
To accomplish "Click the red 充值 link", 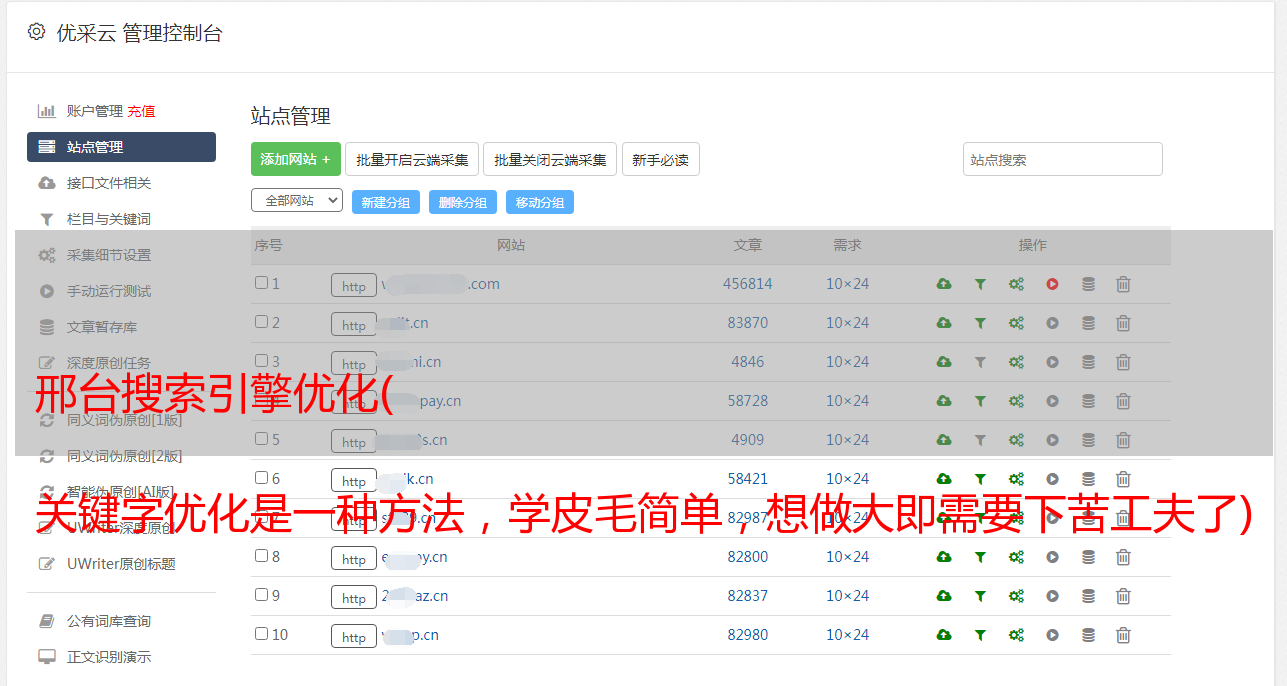I will (141, 111).
